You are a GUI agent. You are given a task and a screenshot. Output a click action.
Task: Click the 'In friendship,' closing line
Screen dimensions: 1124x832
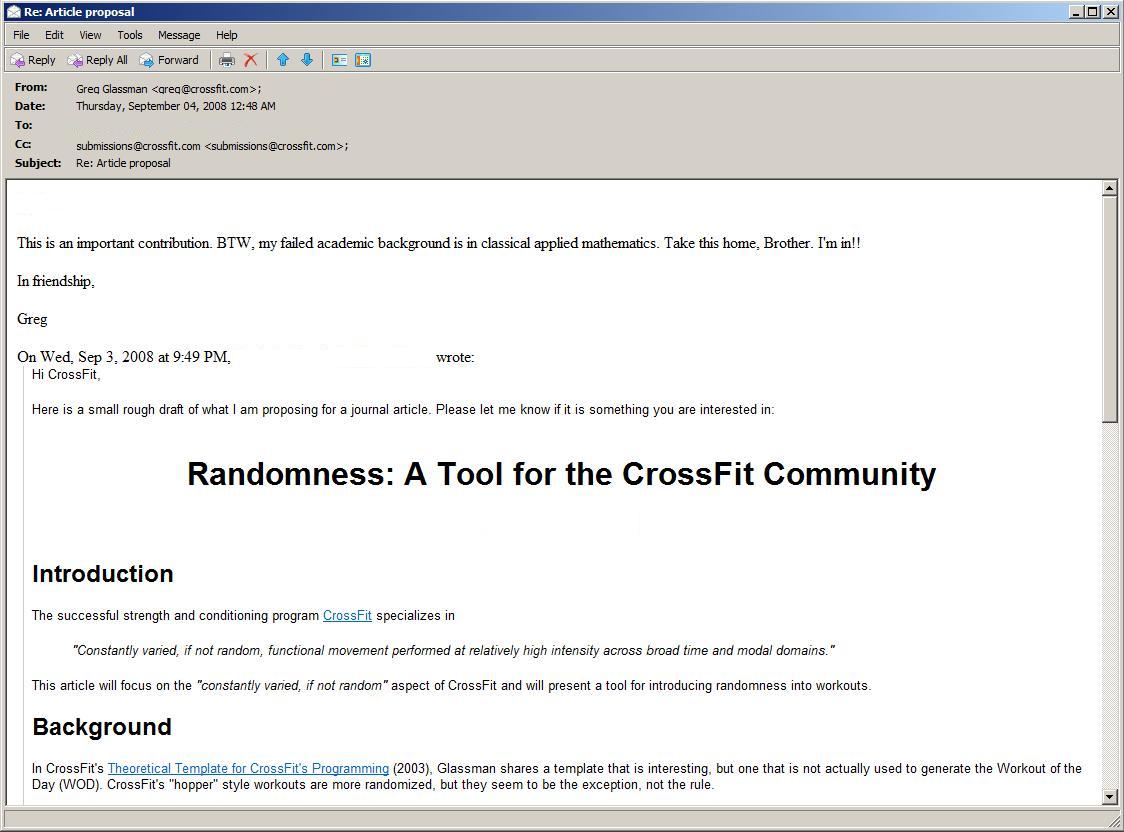tap(56, 281)
